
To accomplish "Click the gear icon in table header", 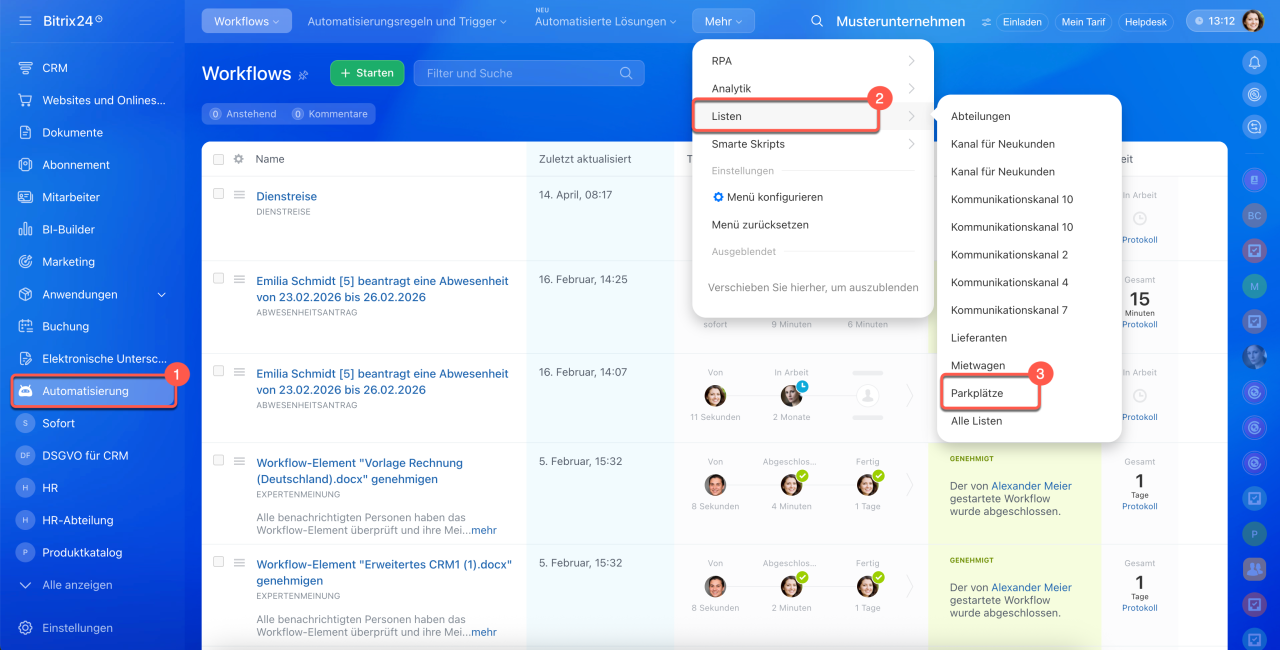I will pos(238,159).
